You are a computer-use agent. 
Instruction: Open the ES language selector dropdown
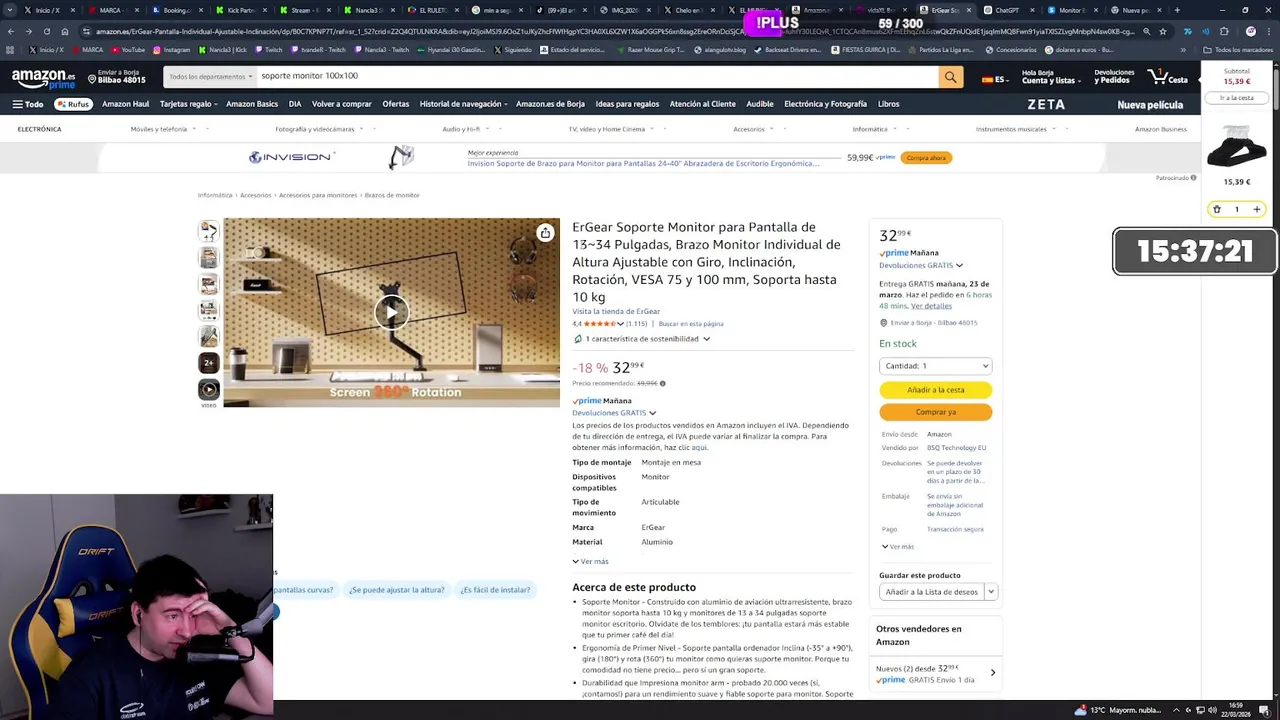[x=994, y=79]
